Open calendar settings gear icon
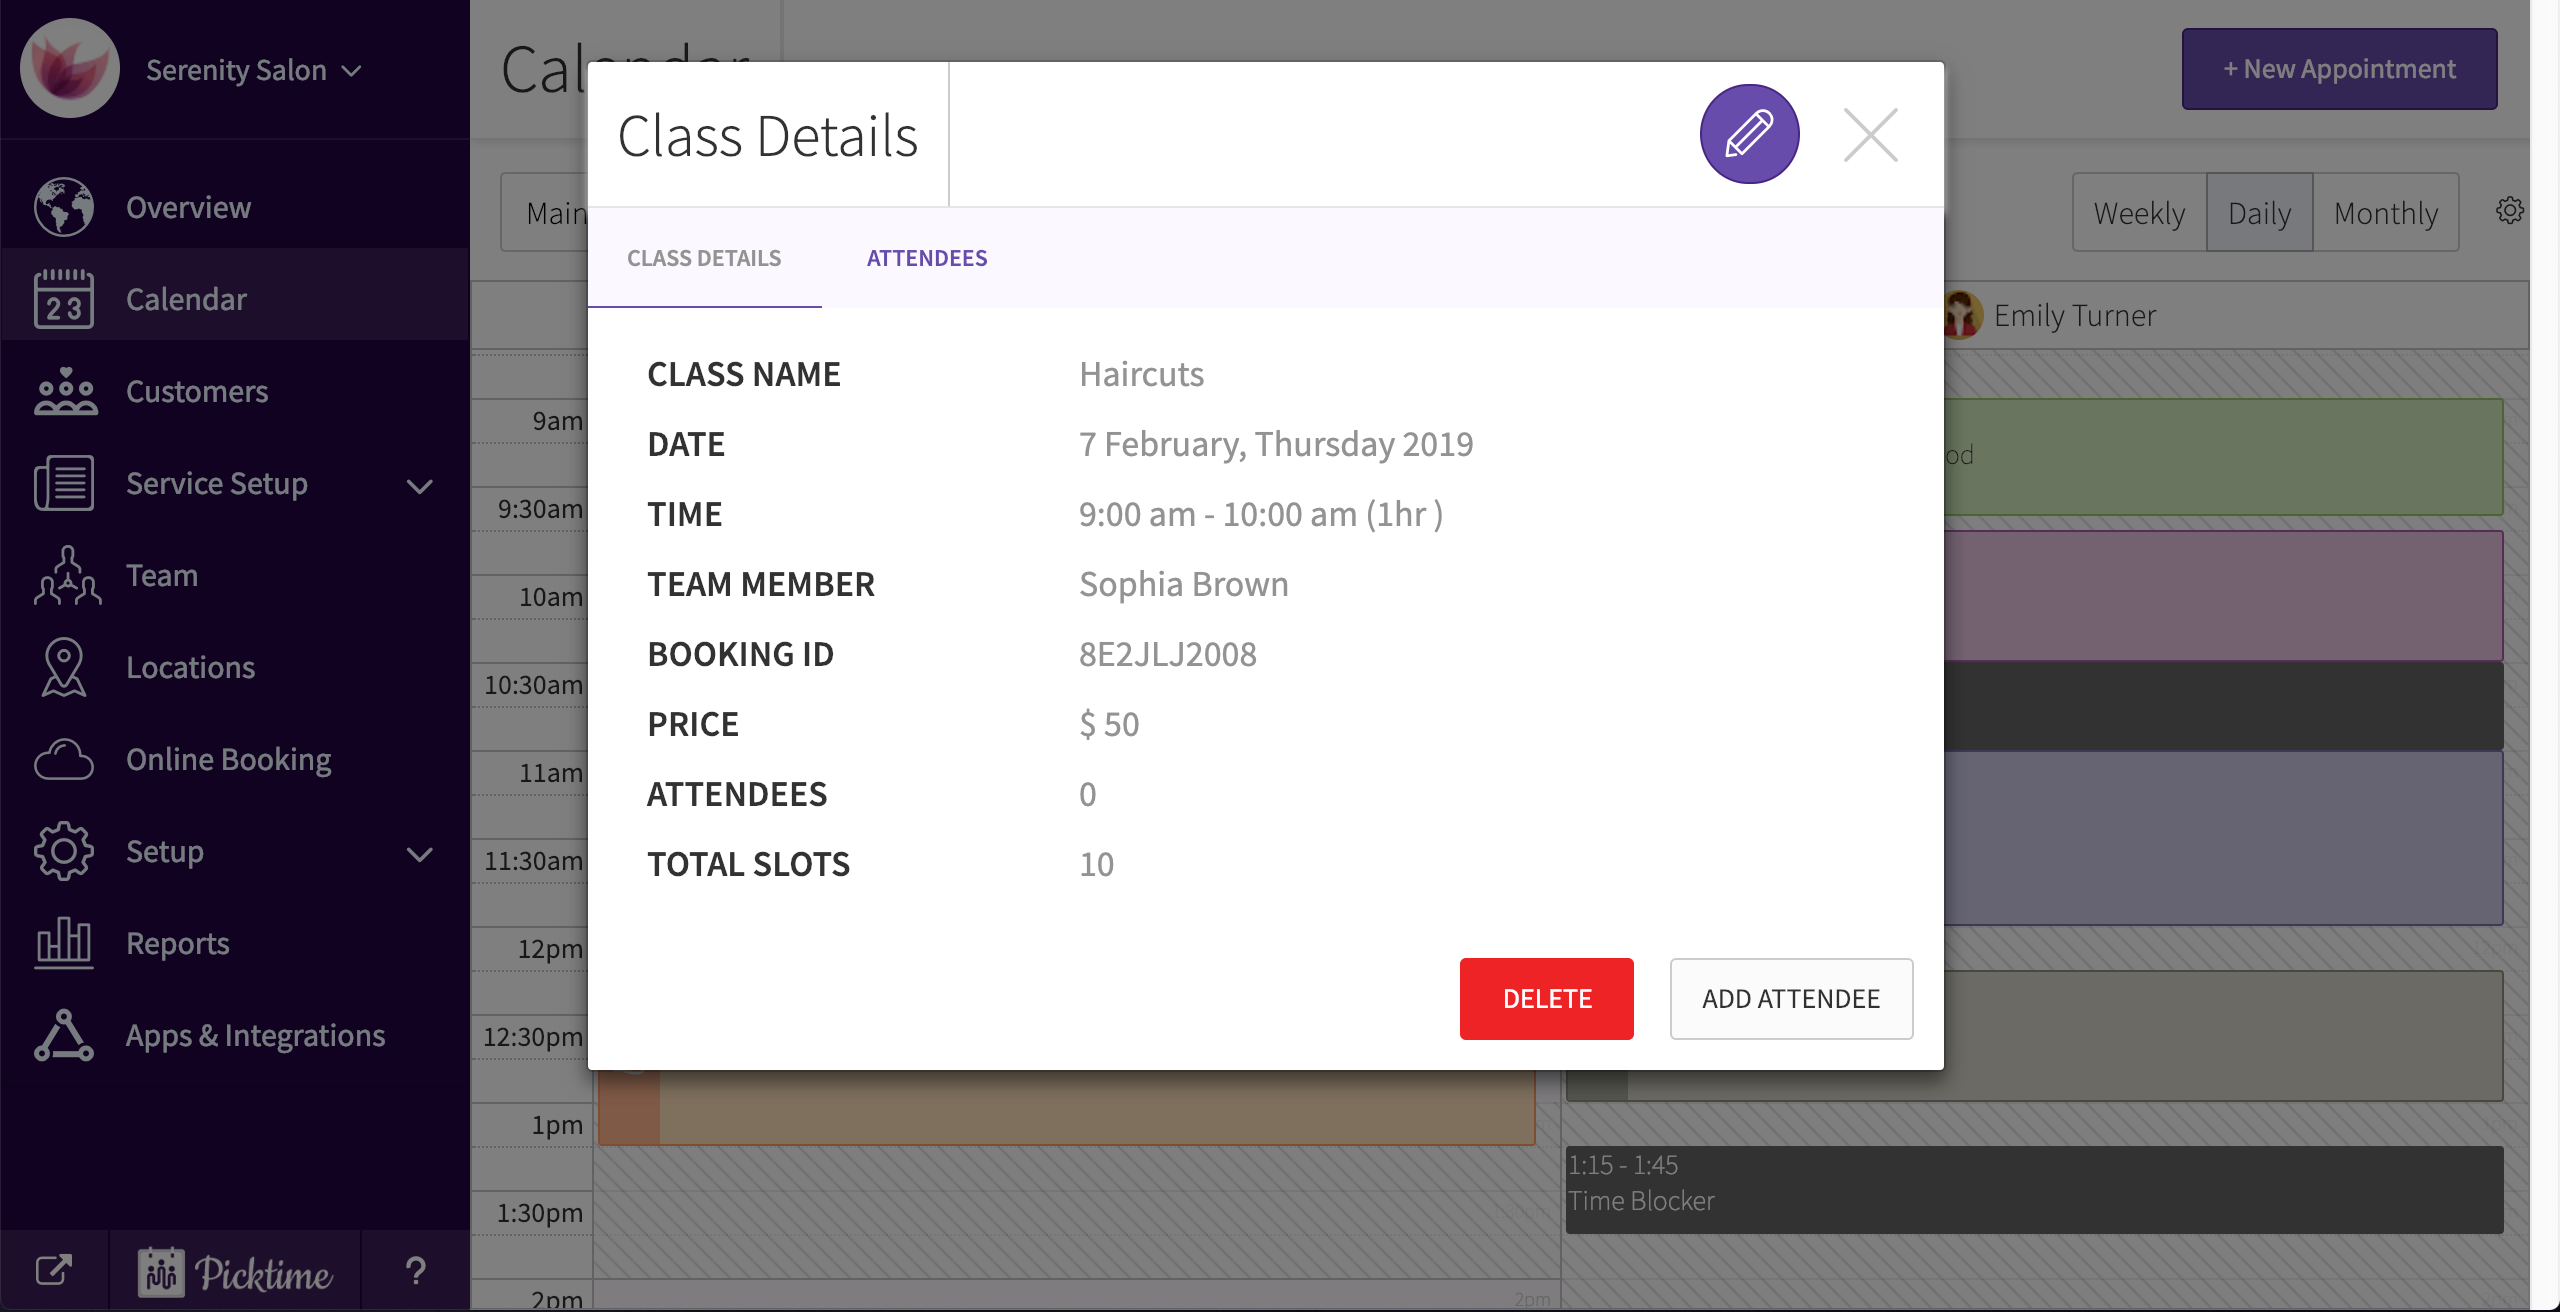This screenshot has height=1312, width=2560. (2509, 211)
